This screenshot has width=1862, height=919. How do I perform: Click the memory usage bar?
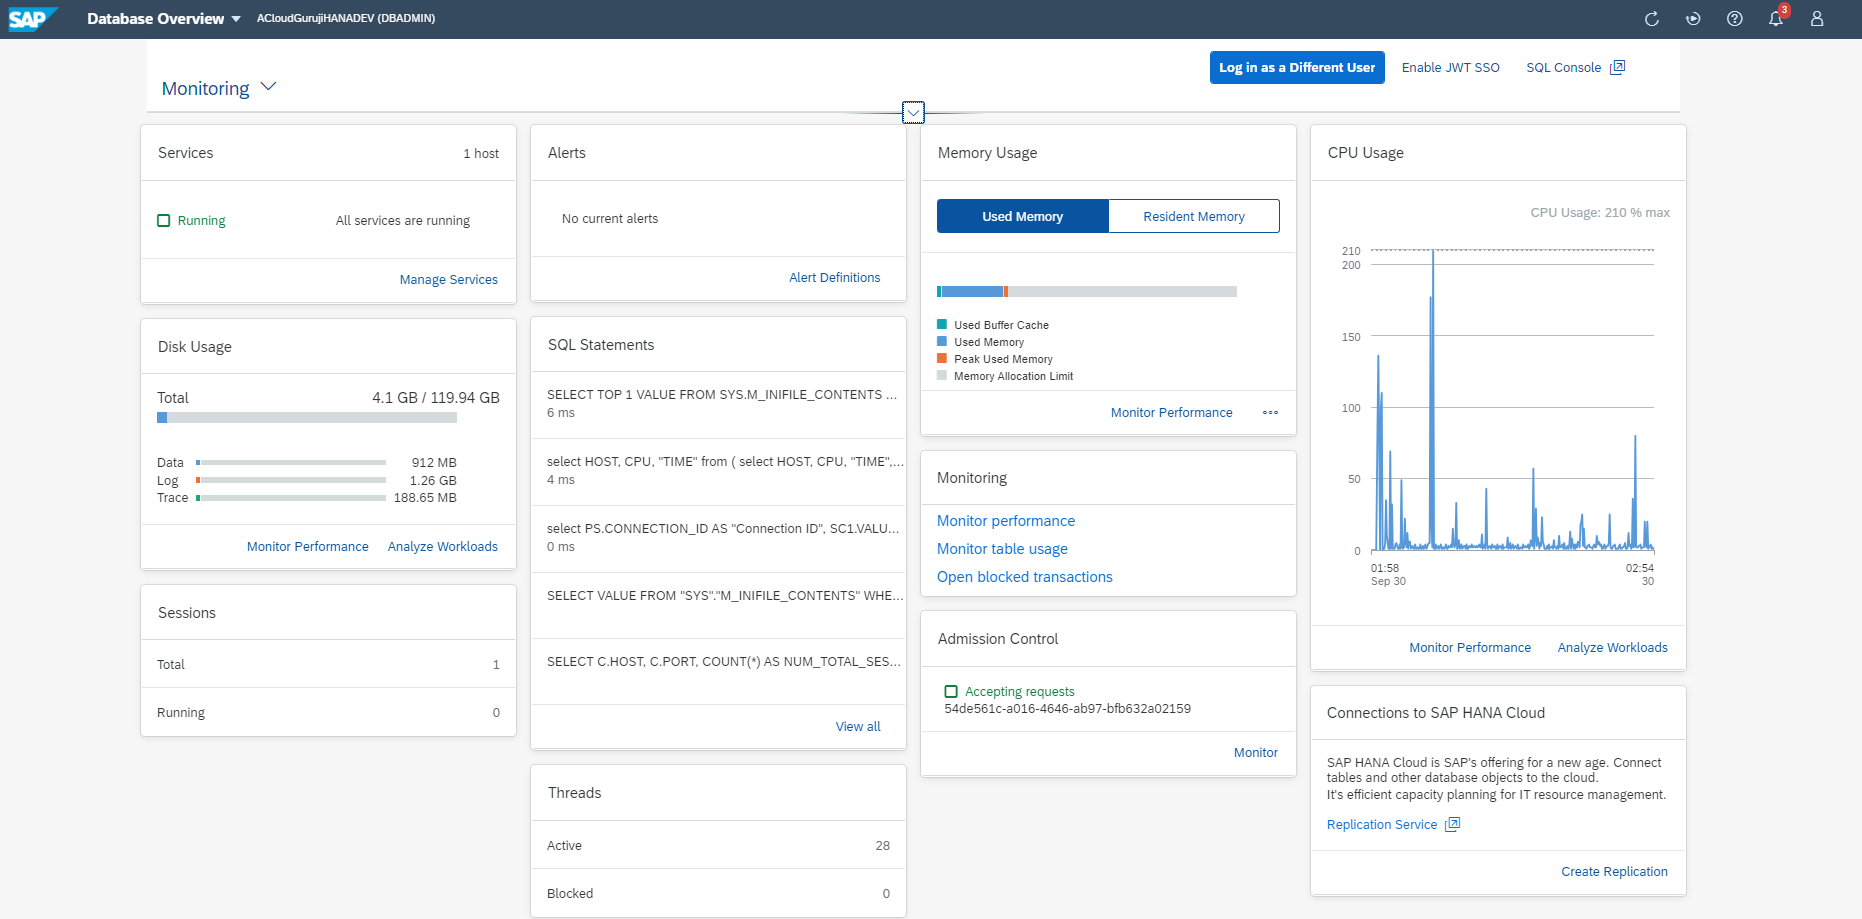[1086, 291]
